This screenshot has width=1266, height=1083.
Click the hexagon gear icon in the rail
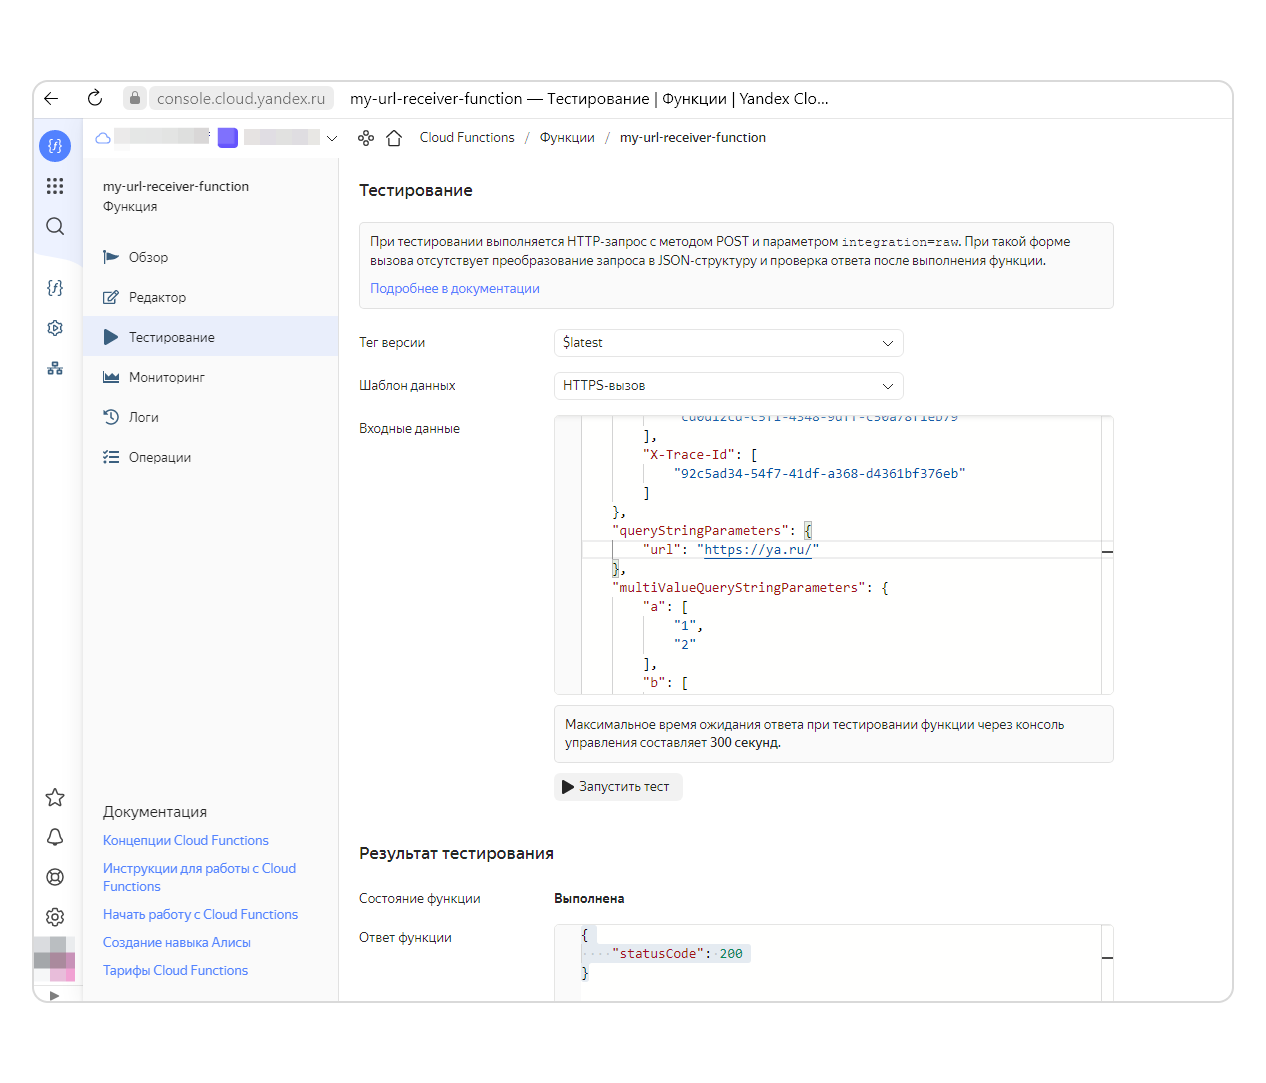(x=55, y=328)
